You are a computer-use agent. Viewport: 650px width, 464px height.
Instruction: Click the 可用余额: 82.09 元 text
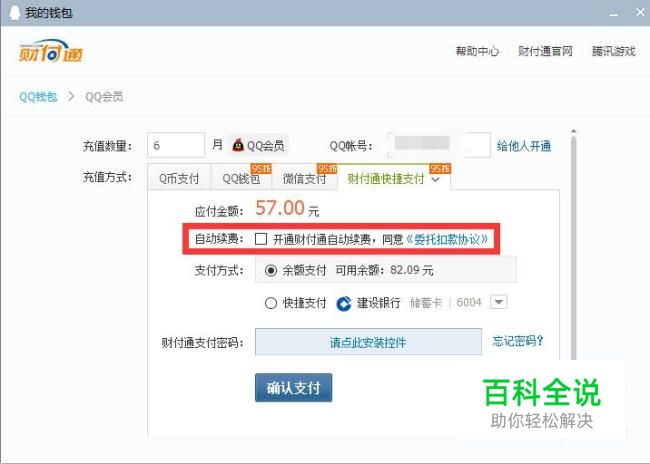point(384,271)
